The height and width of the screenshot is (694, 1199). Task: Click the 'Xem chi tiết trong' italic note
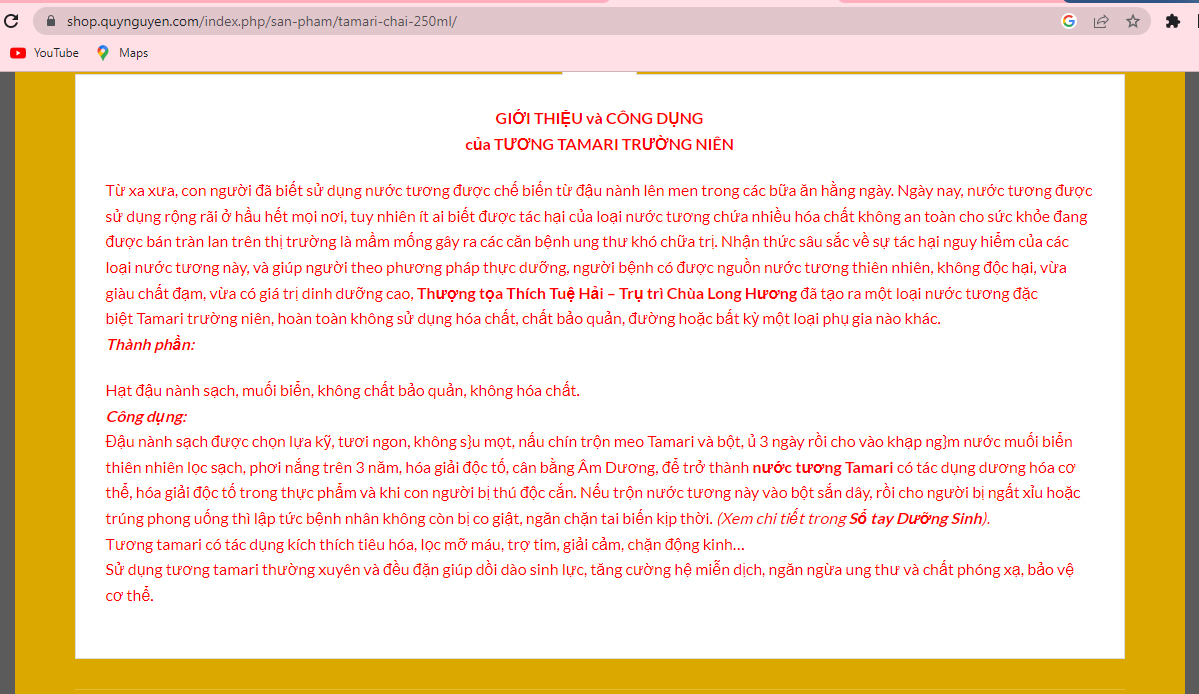coord(782,519)
